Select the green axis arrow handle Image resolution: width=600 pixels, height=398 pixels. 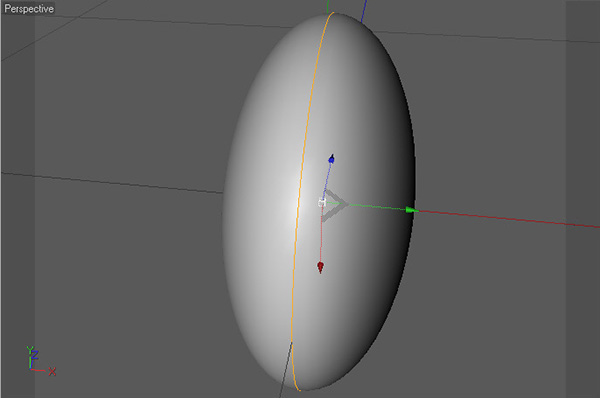point(412,210)
